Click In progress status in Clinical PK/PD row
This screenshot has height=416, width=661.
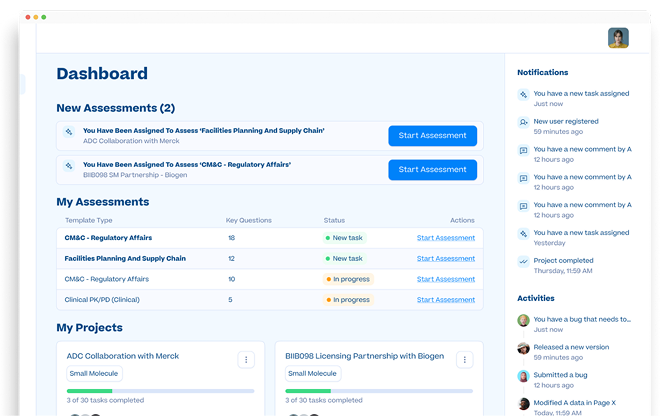[x=348, y=300]
